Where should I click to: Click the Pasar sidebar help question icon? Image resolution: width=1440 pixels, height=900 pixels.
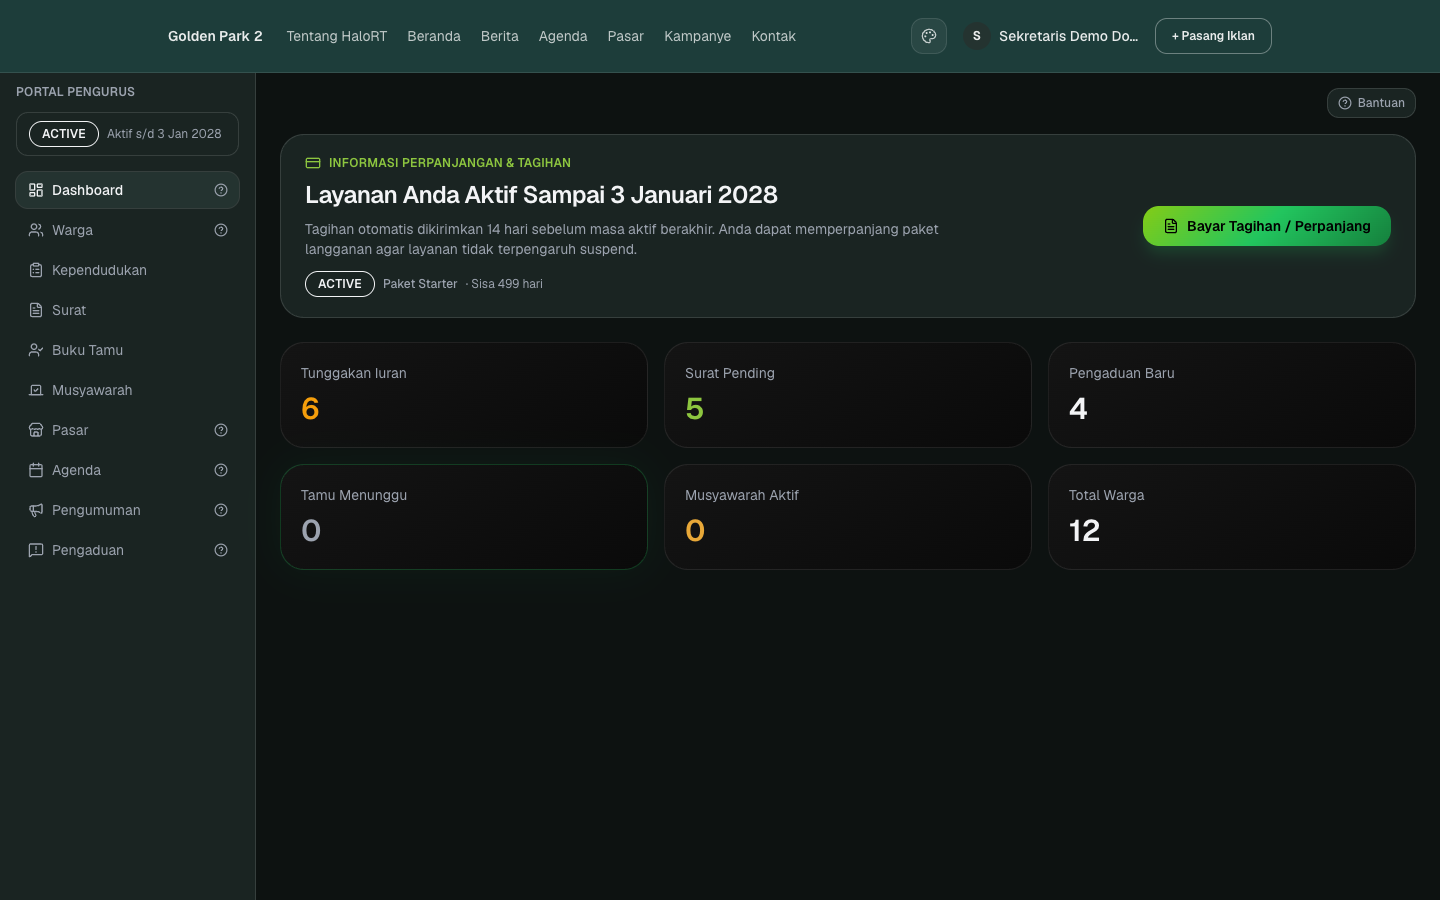pos(221,430)
